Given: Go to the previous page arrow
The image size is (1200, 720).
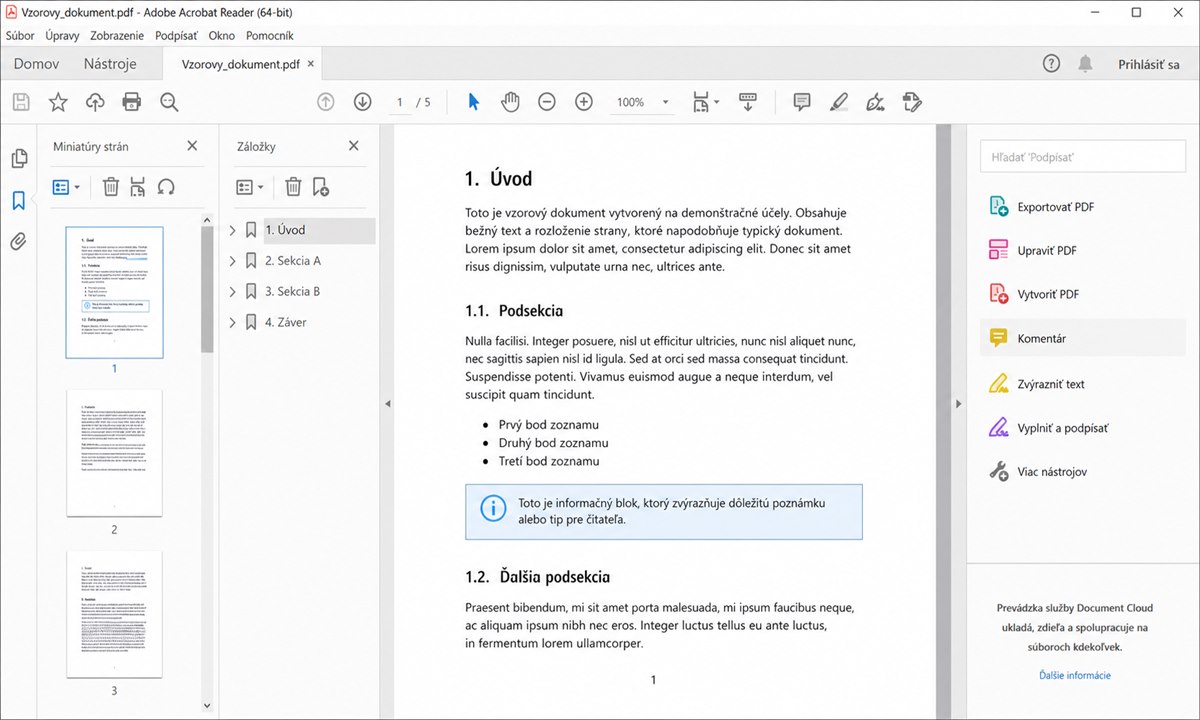Looking at the screenshot, I should tap(325, 102).
